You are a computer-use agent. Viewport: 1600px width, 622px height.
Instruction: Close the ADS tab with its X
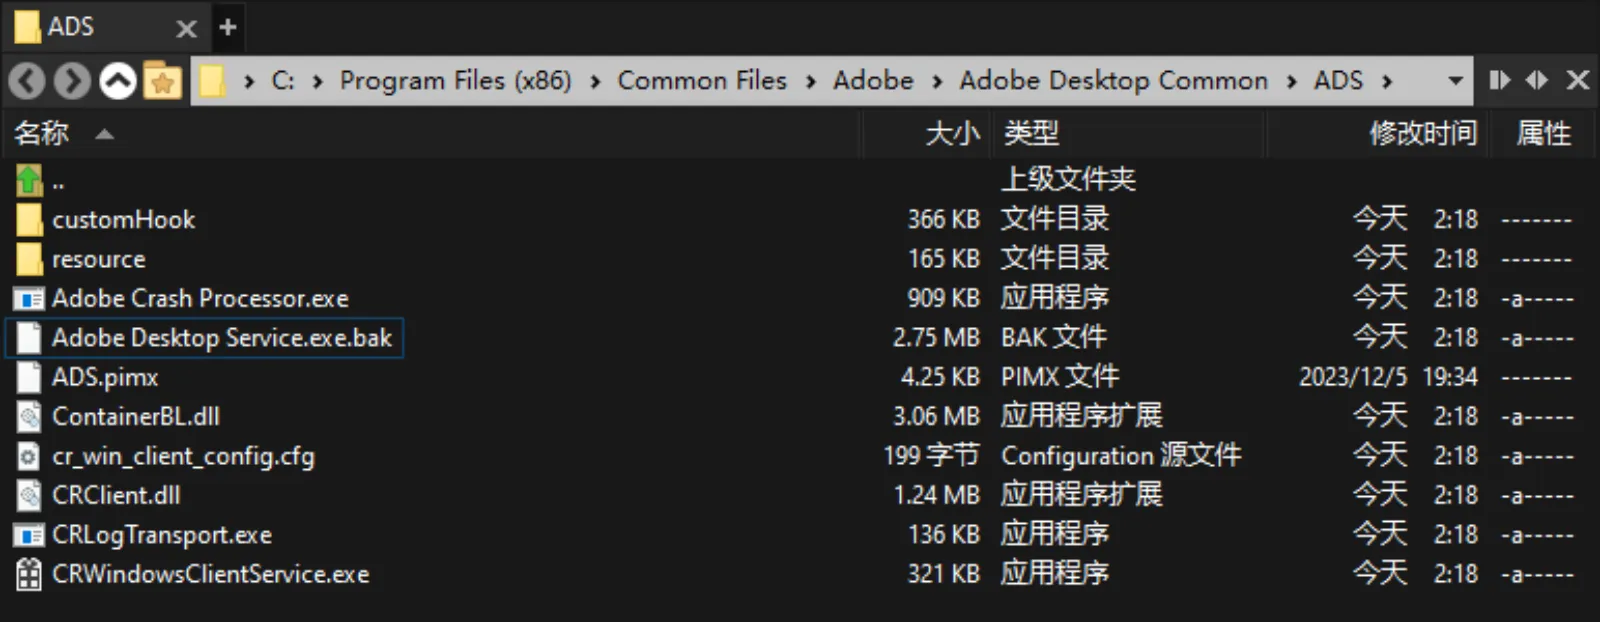point(186,27)
